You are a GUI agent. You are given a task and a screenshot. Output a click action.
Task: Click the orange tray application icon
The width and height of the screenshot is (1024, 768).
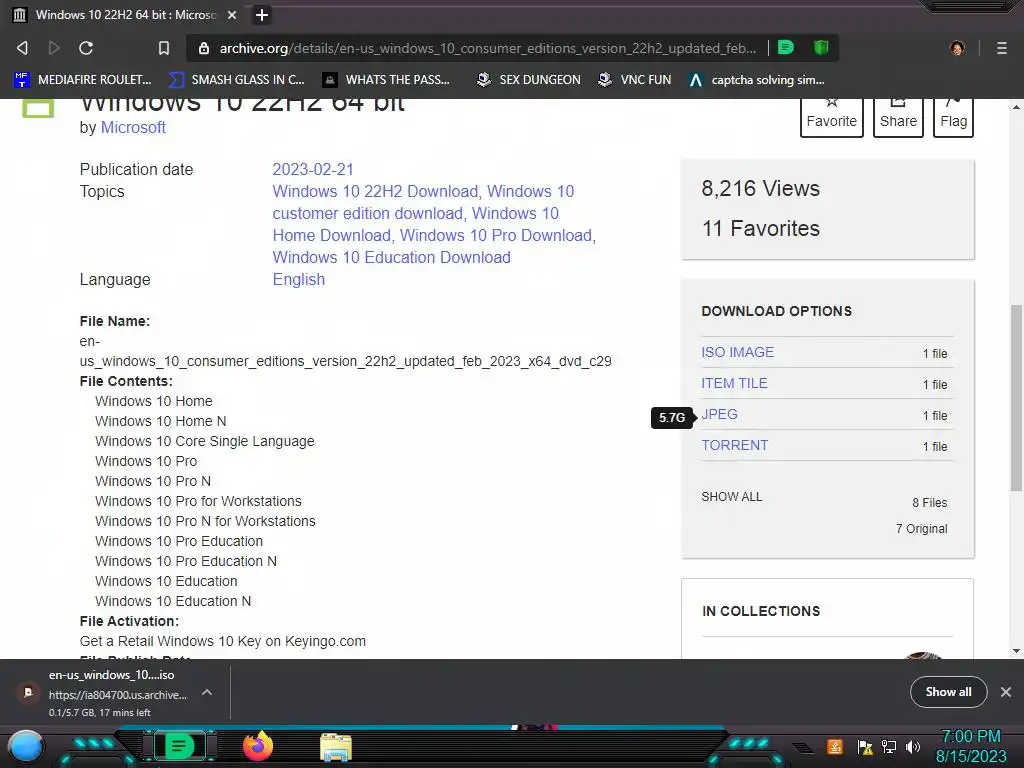pyautogui.click(x=835, y=746)
